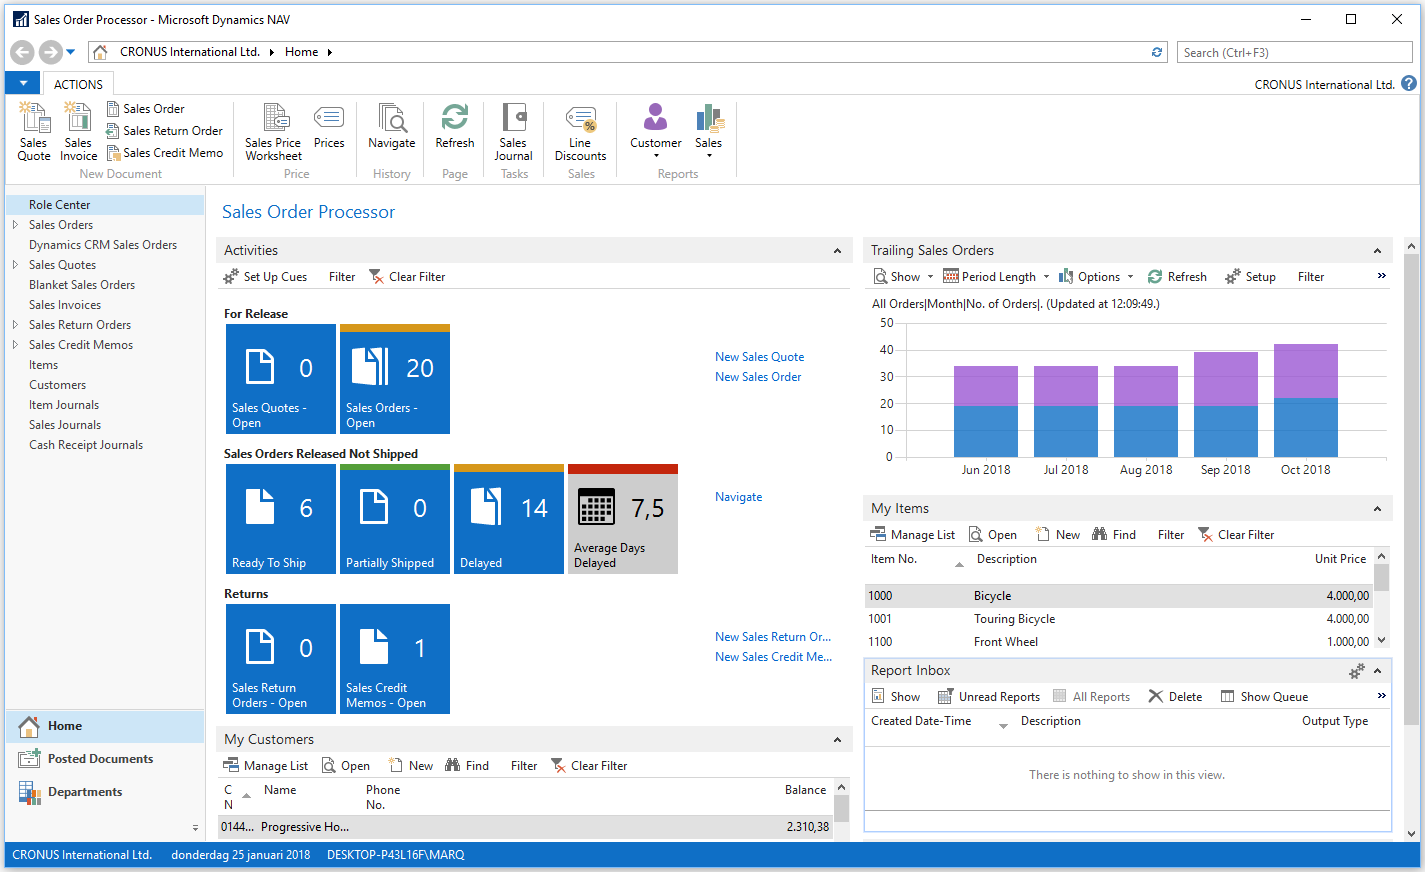Click the Navigate ribbon icon

tap(392, 126)
